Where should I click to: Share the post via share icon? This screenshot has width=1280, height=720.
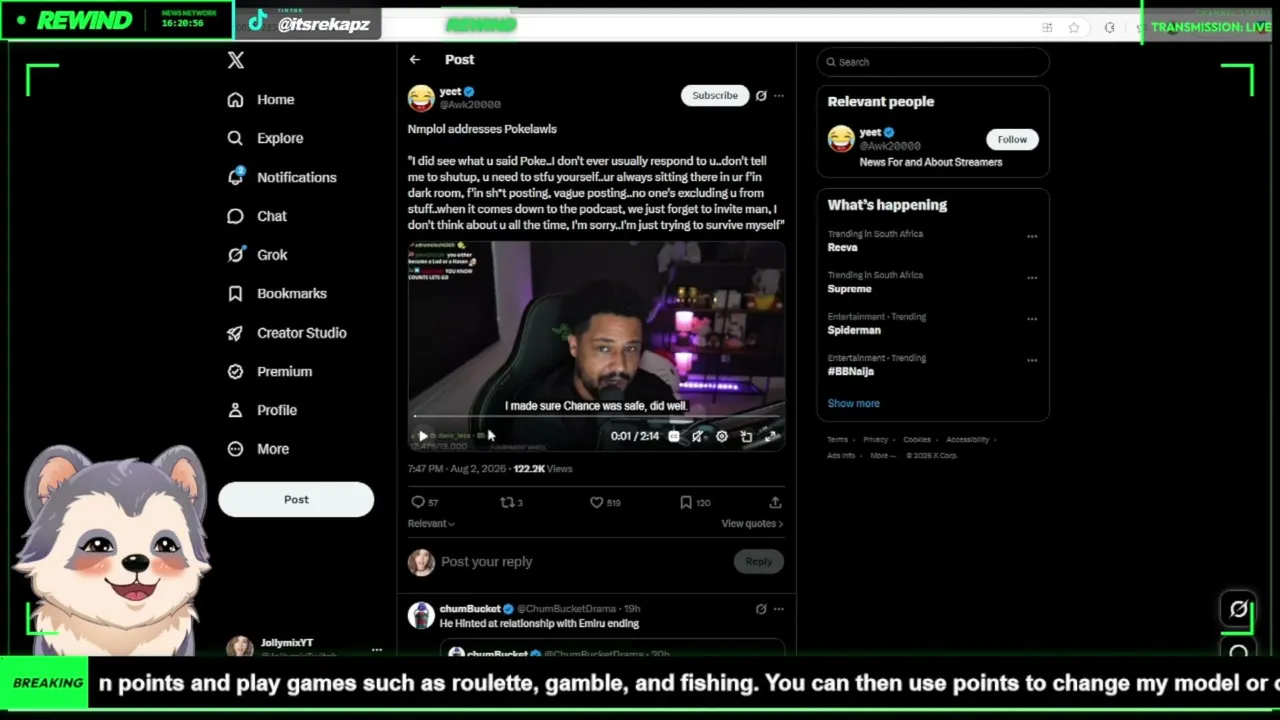[775, 502]
